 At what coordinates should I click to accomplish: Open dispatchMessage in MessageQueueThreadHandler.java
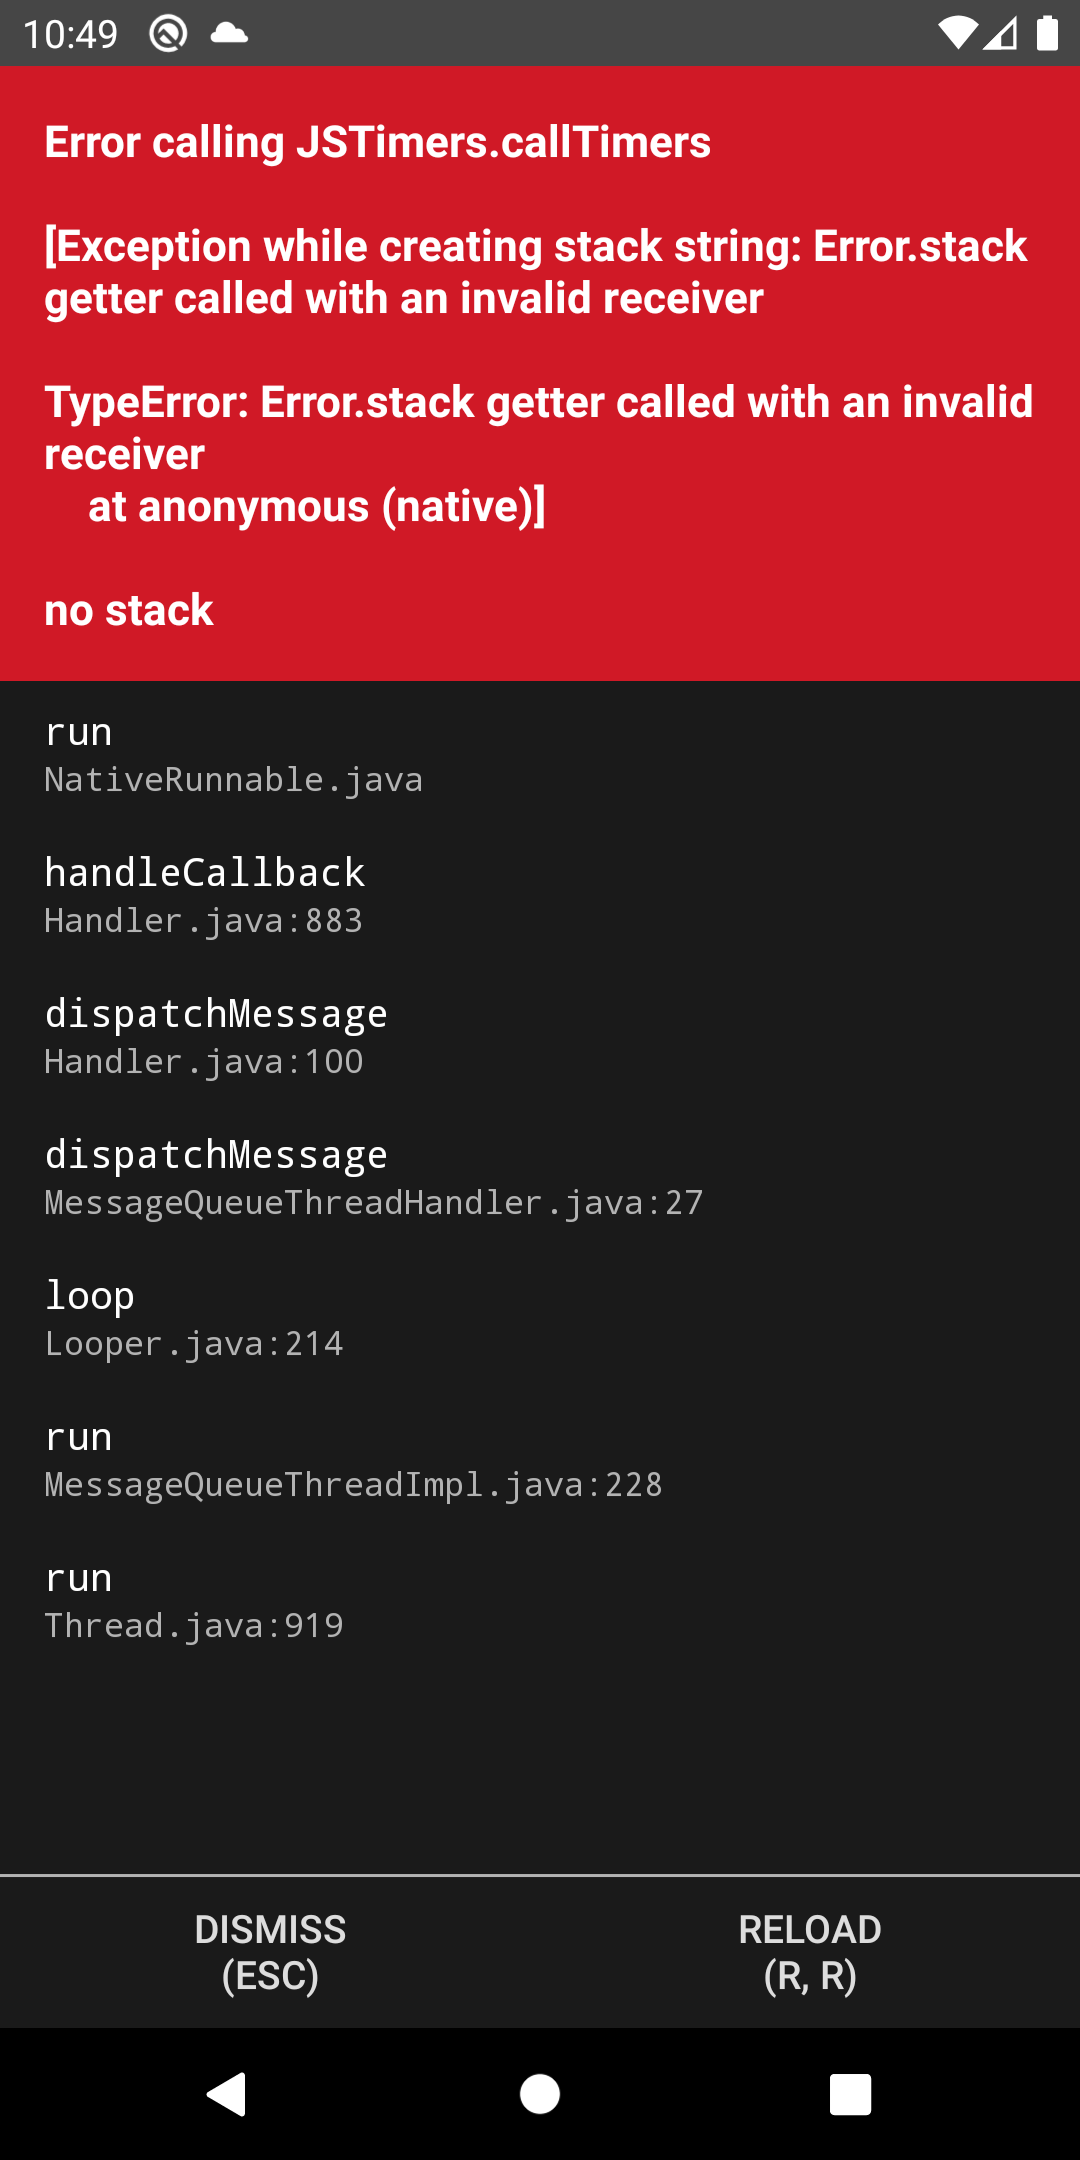[373, 1177]
